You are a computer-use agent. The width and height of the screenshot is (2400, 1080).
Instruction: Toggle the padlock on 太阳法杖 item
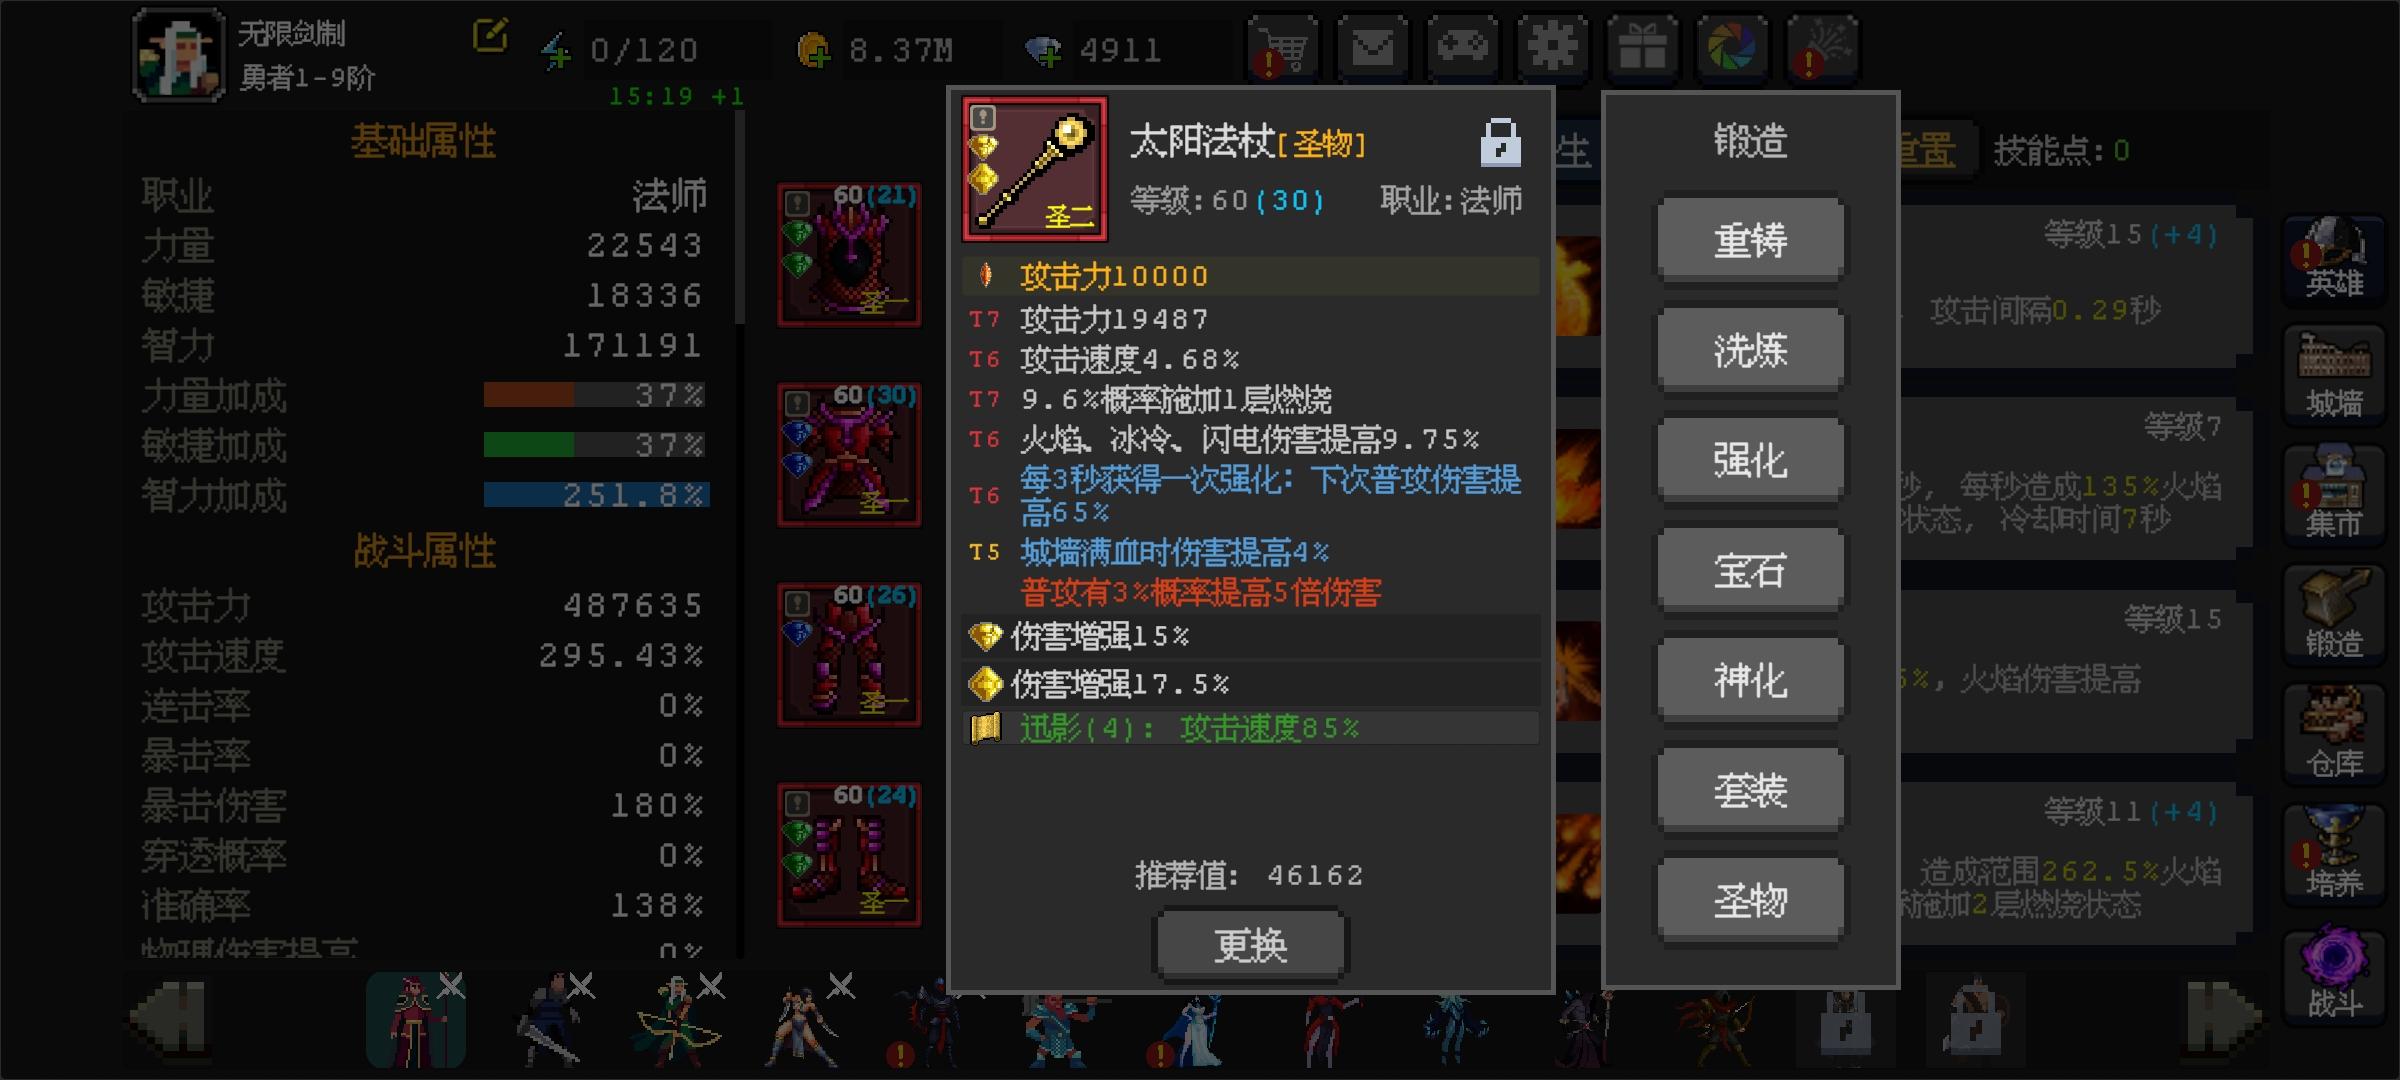pyautogui.click(x=1500, y=142)
